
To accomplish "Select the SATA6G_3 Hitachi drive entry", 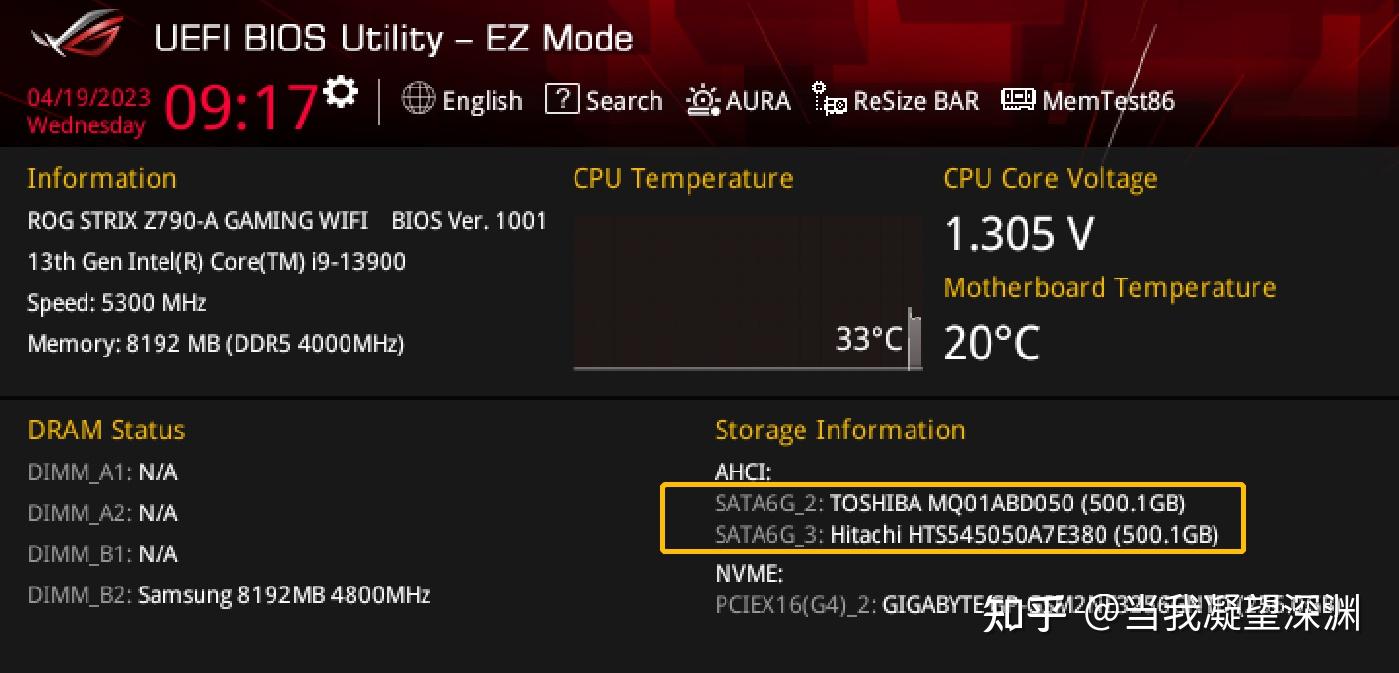I will coord(966,535).
